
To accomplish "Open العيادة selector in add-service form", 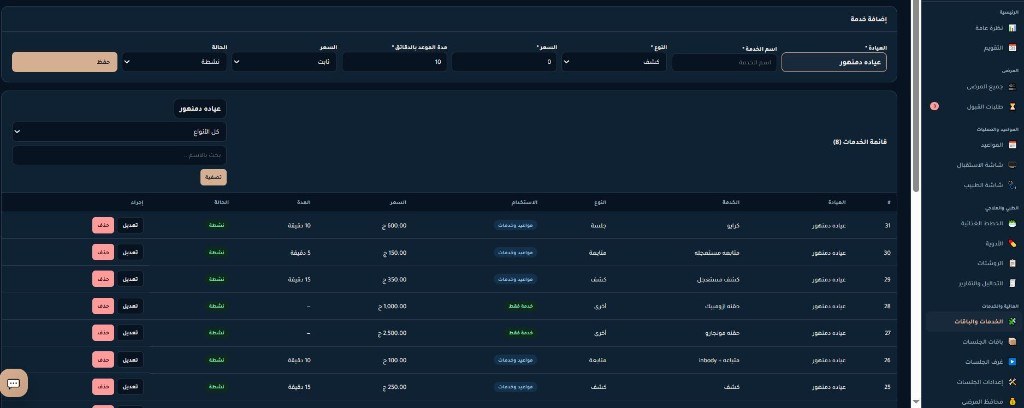I will point(834,62).
